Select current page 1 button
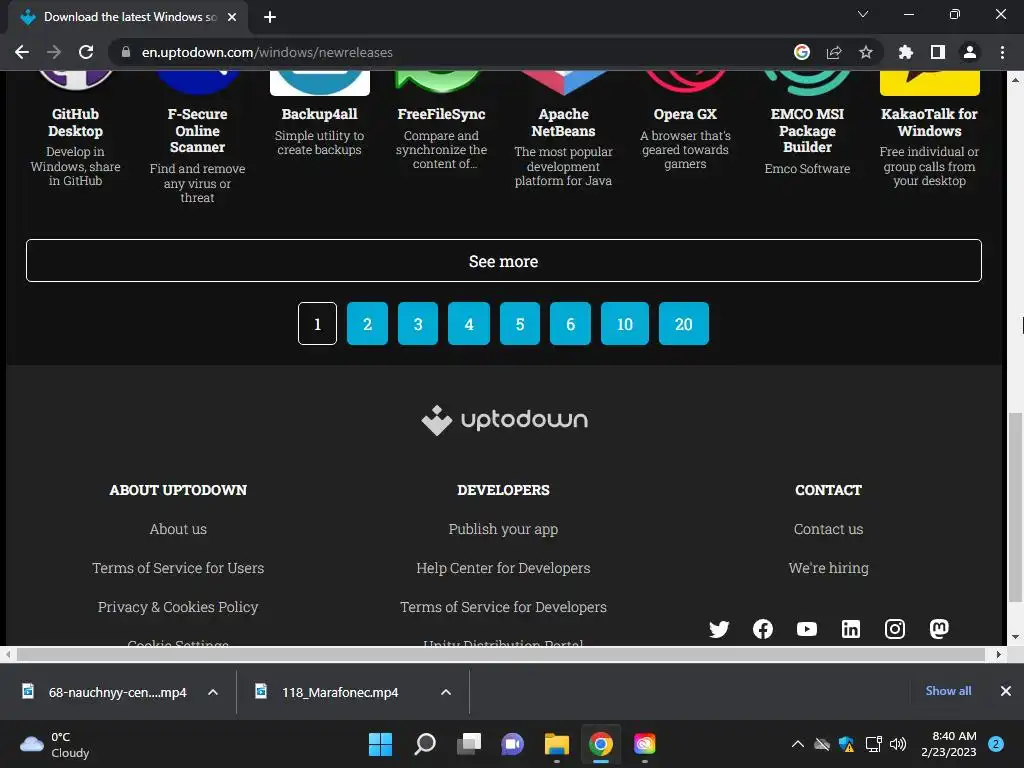Screen dimensions: 1024x768 coord(317,323)
